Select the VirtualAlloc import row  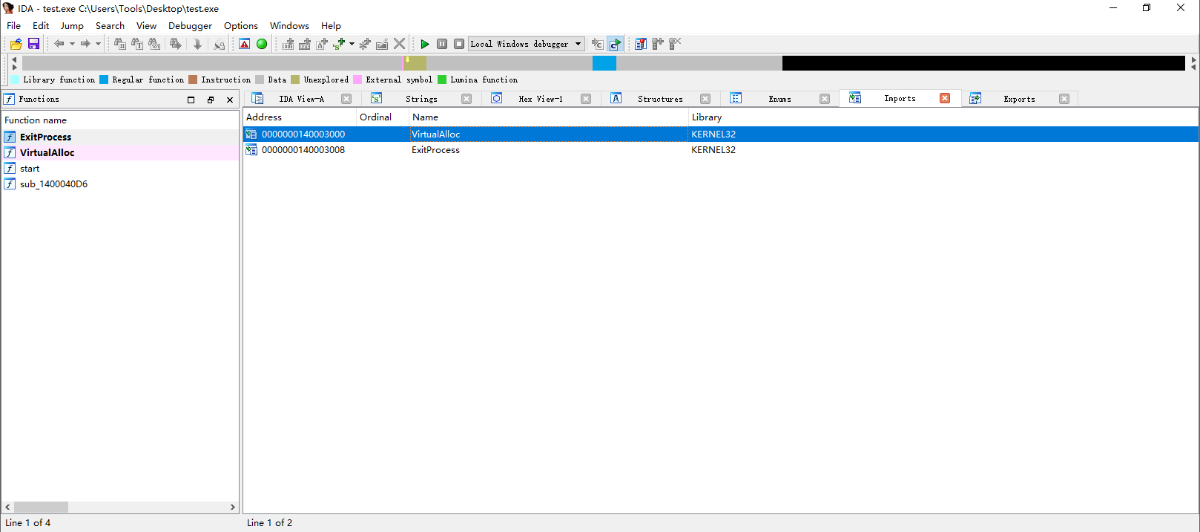720,134
